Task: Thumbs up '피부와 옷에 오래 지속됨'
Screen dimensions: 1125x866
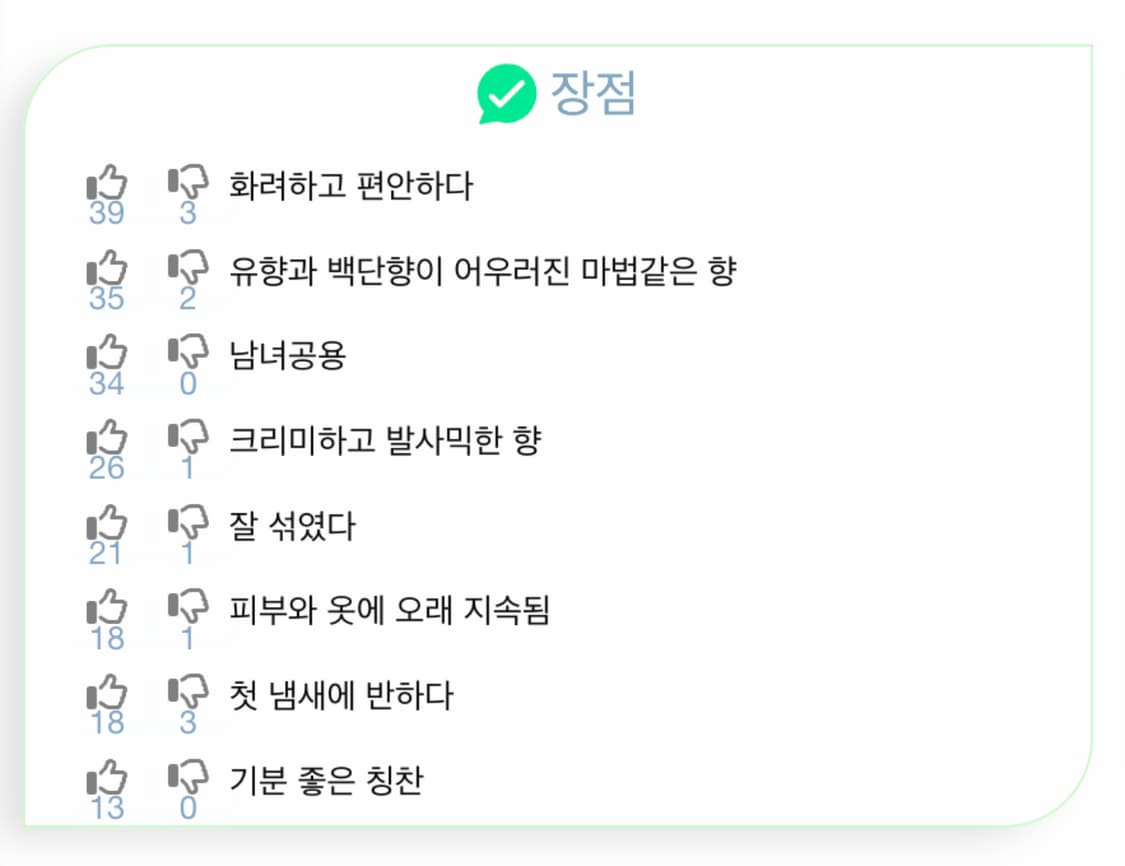Action: click(x=107, y=607)
